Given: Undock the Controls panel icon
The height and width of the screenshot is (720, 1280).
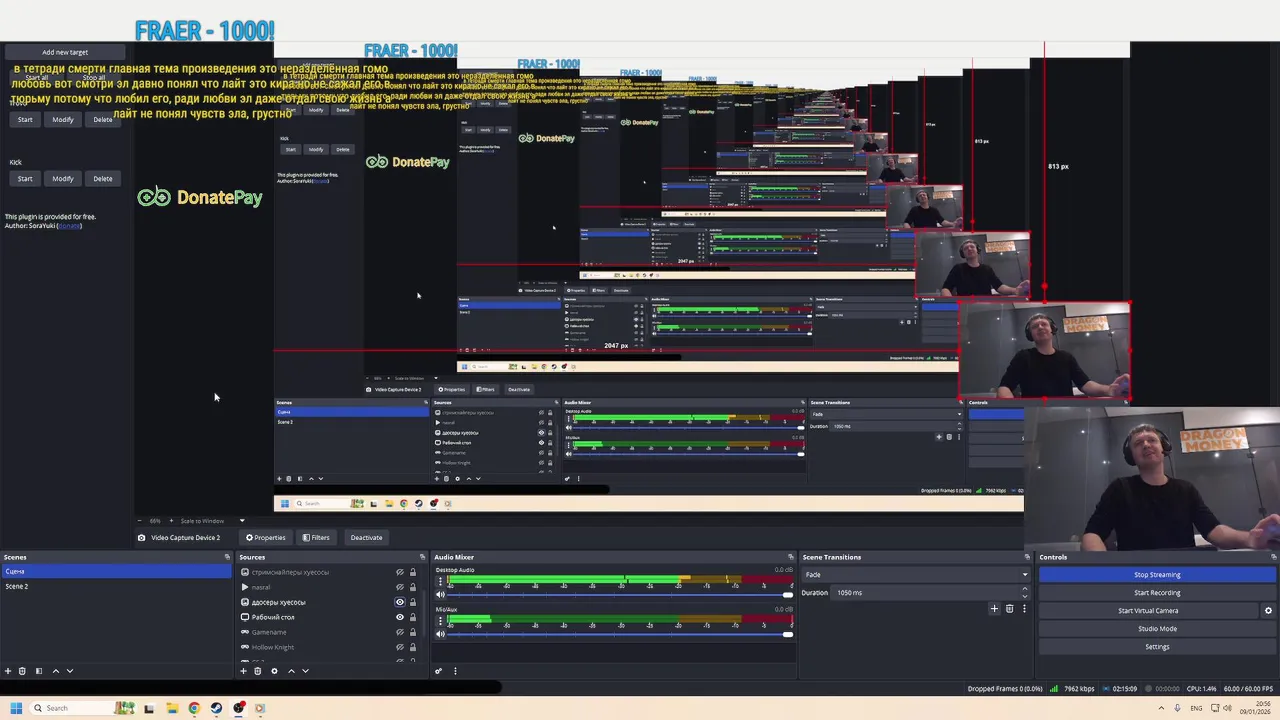Looking at the screenshot, I should [1273, 557].
